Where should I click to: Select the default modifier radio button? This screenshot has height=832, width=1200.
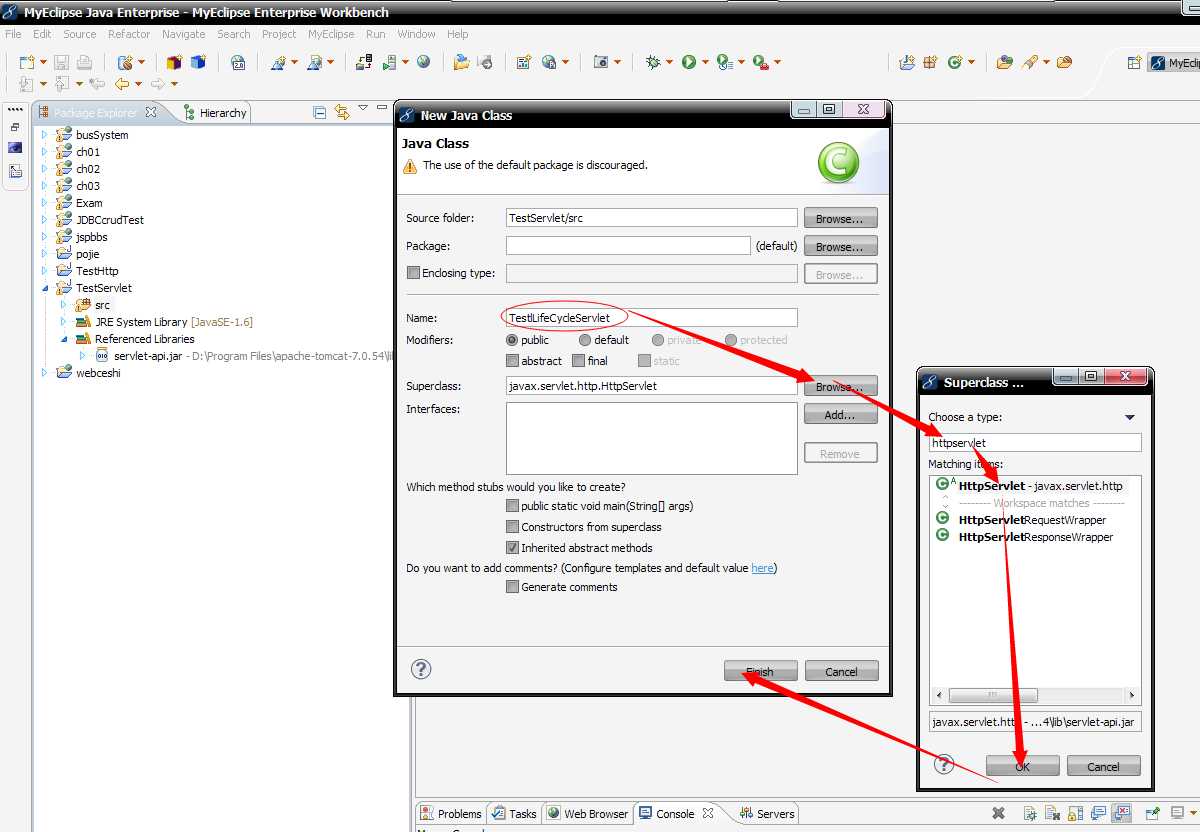pyautogui.click(x=585, y=340)
